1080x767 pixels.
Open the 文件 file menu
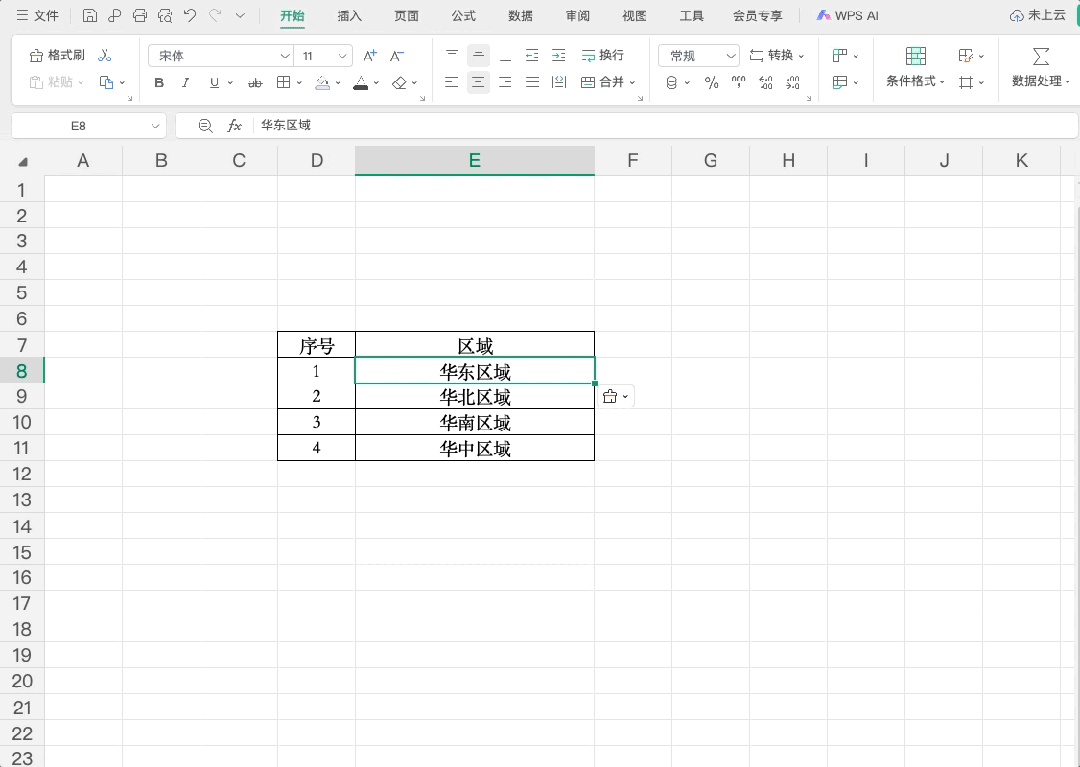click(38, 15)
